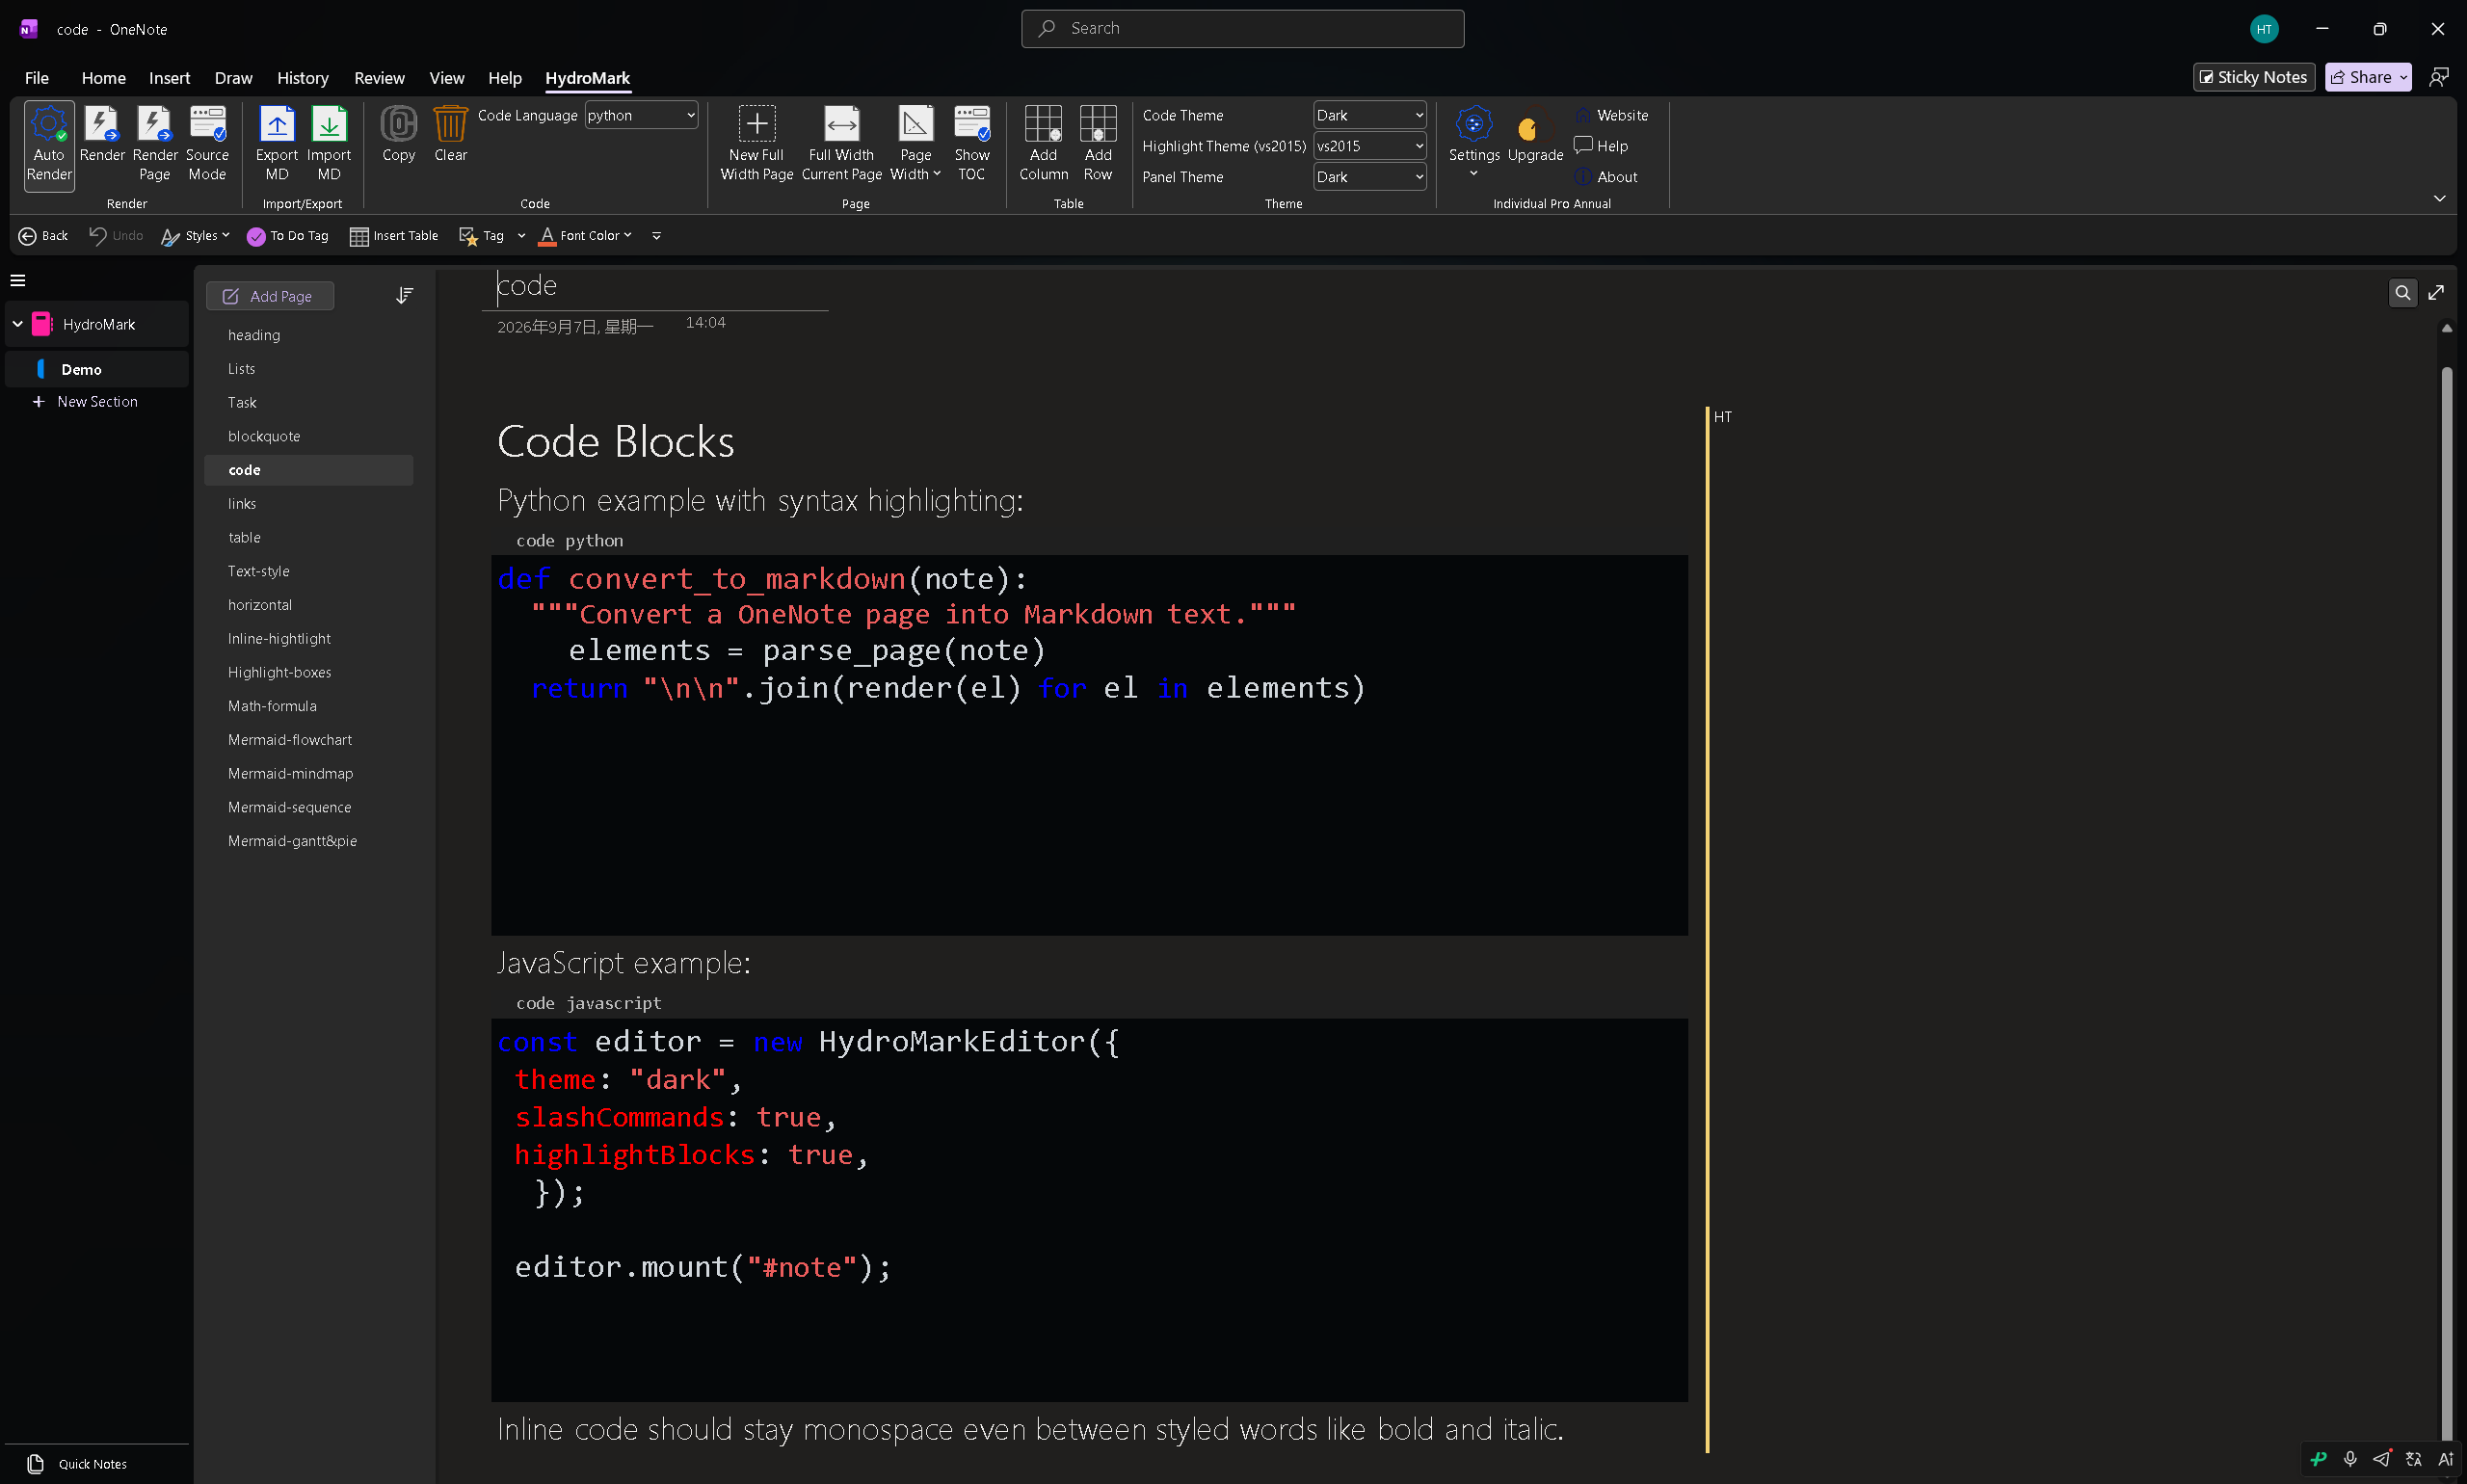Click the Upgrade icon
2467x1484 pixels.
[1535, 135]
